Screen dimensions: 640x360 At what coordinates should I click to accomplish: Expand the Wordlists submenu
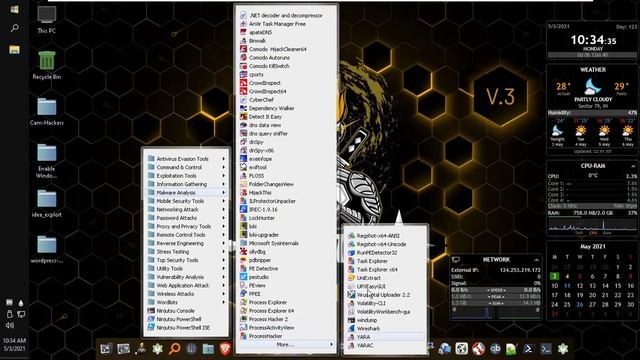(187, 302)
